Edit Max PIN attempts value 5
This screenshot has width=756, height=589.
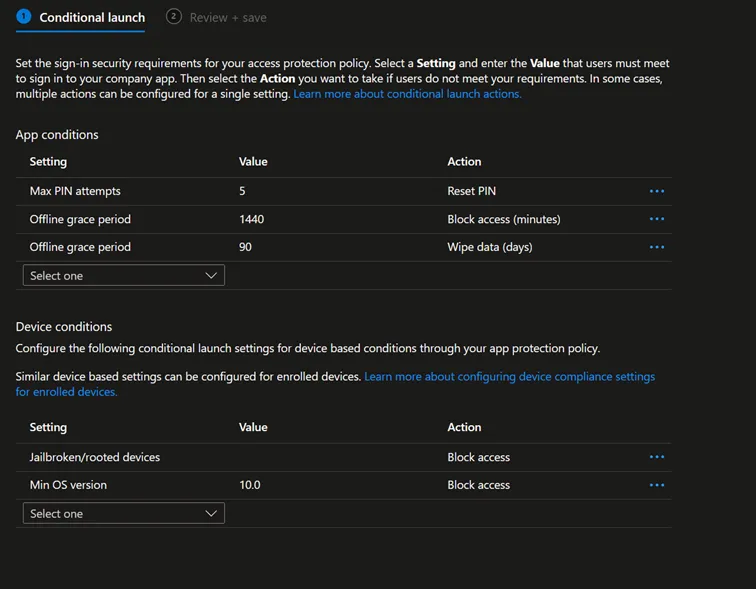243,191
